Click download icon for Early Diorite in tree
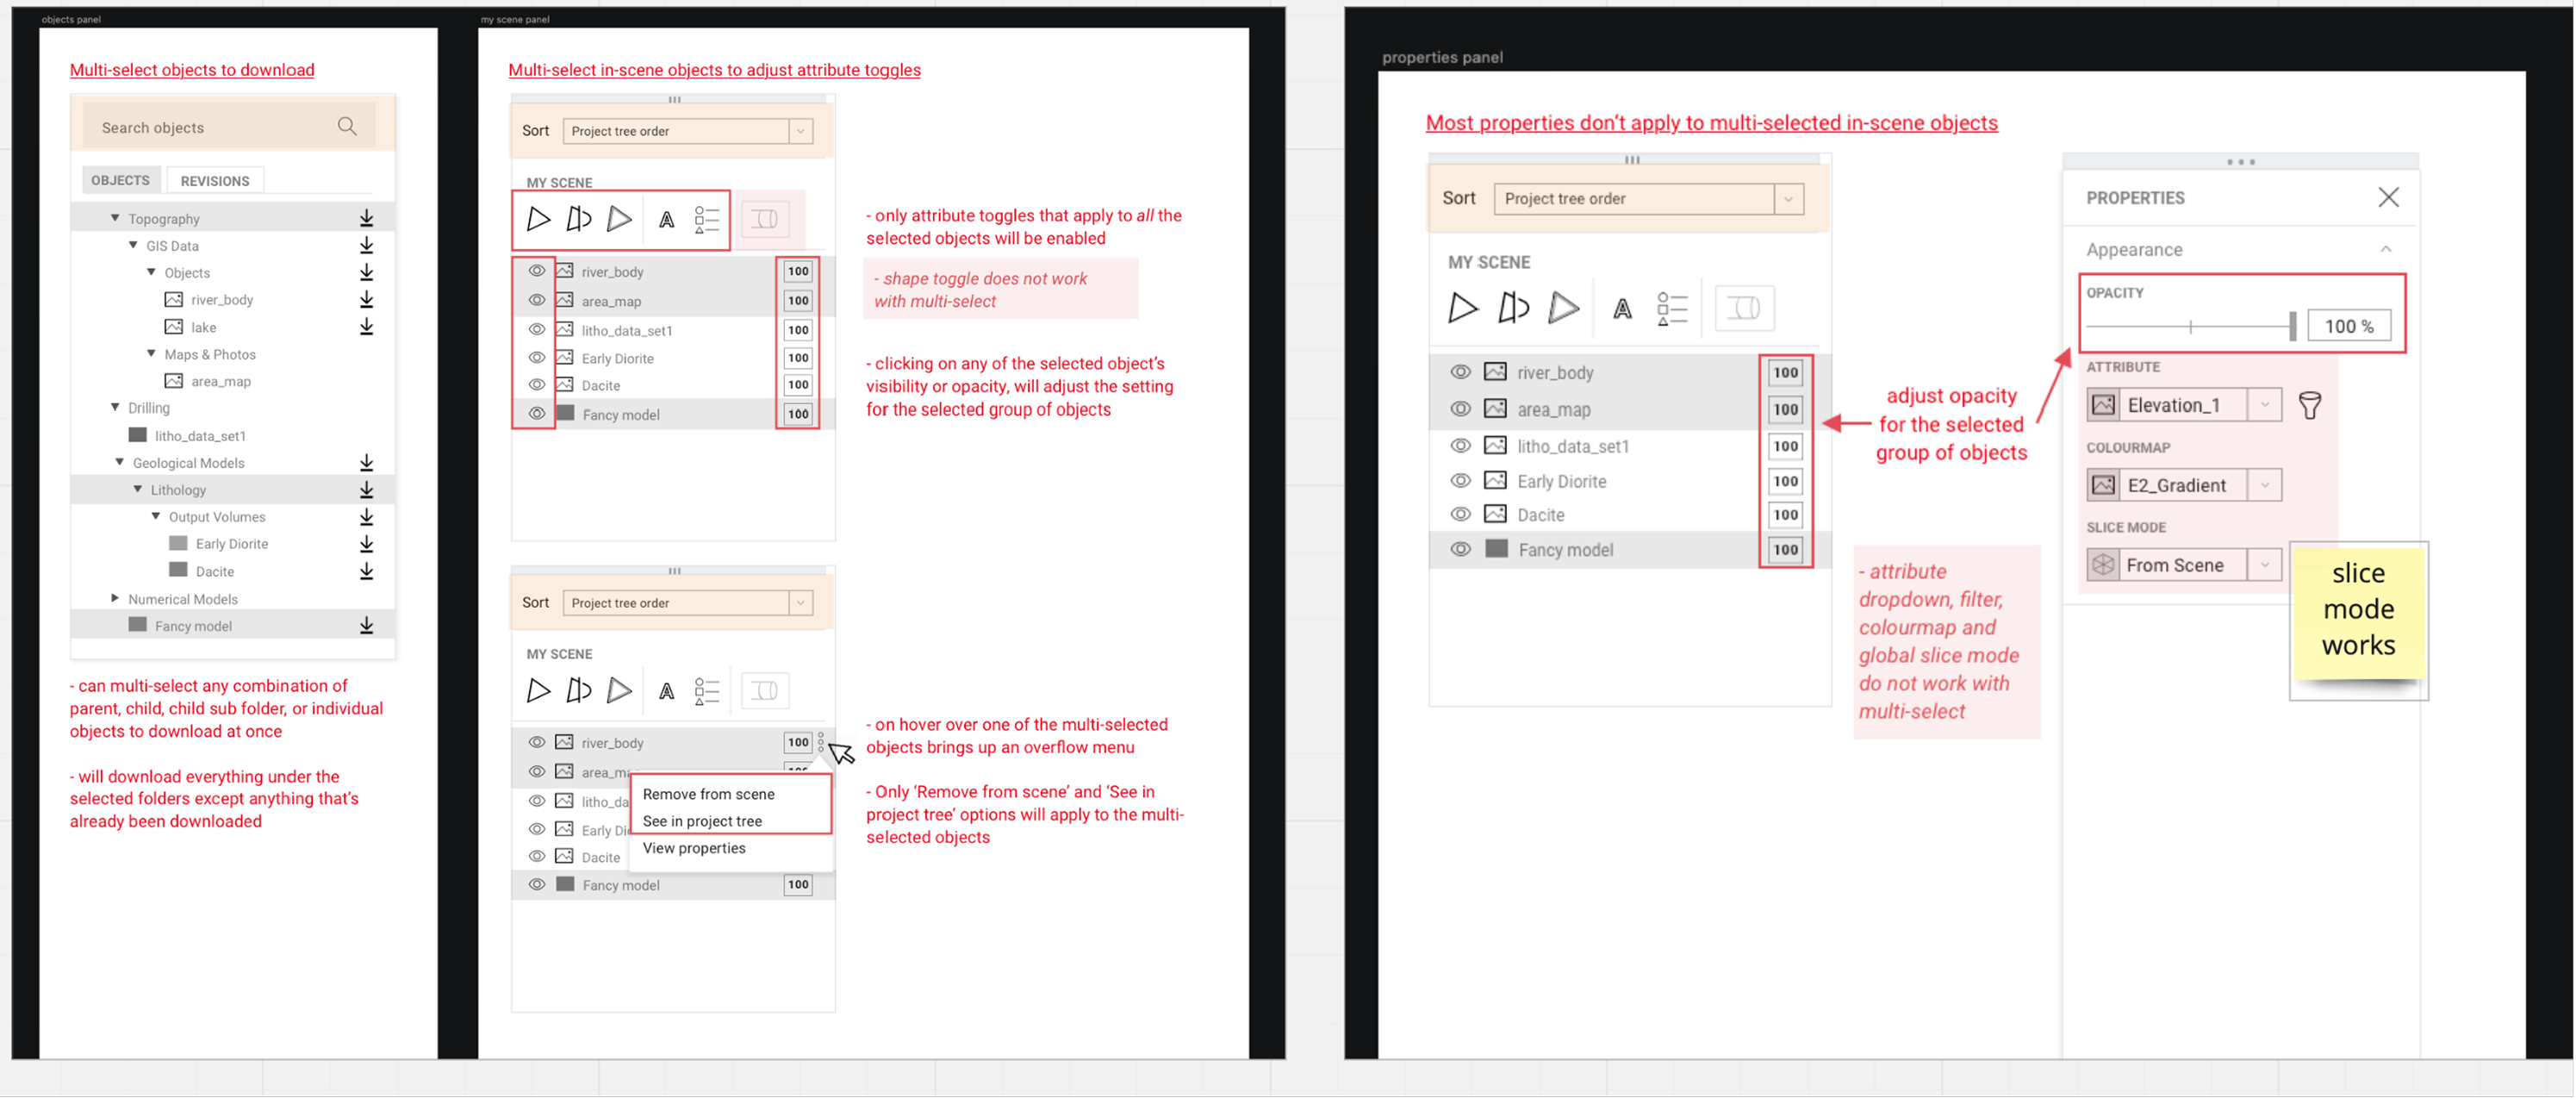2576x1098 pixels. click(x=367, y=543)
